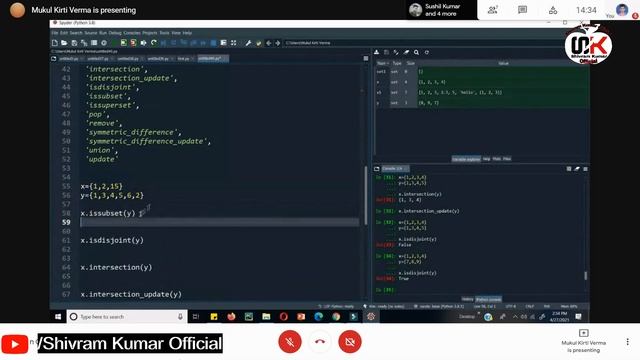Search variables magnifier icon
This screenshot has height=360, width=640.
point(416,52)
